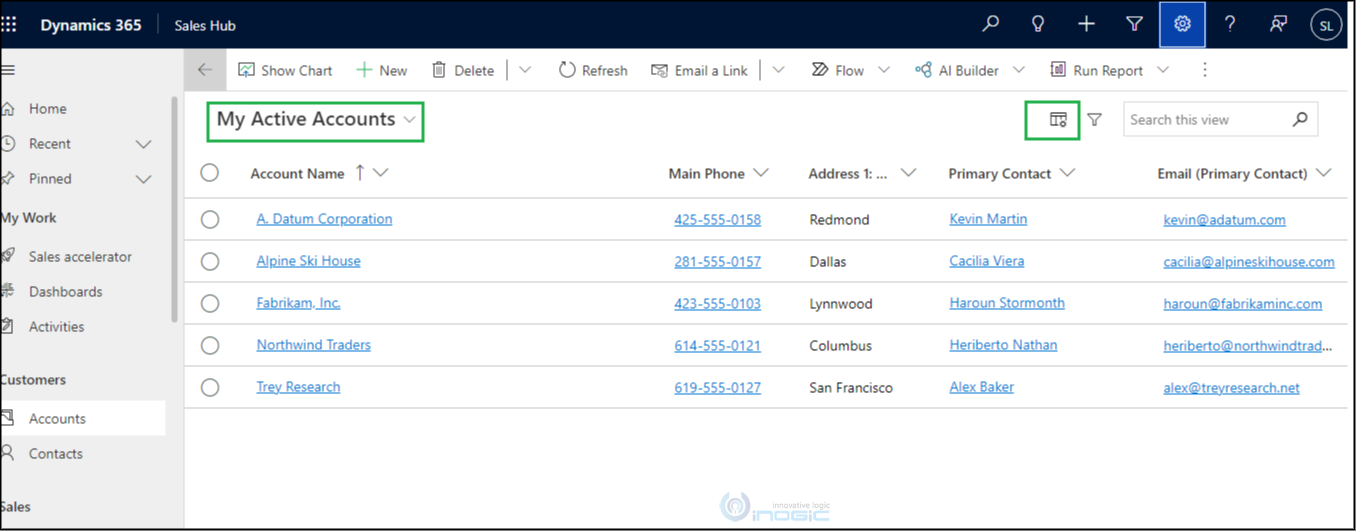Open the lightbulb assistant icon
1356x531 pixels.
click(x=1038, y=24)
